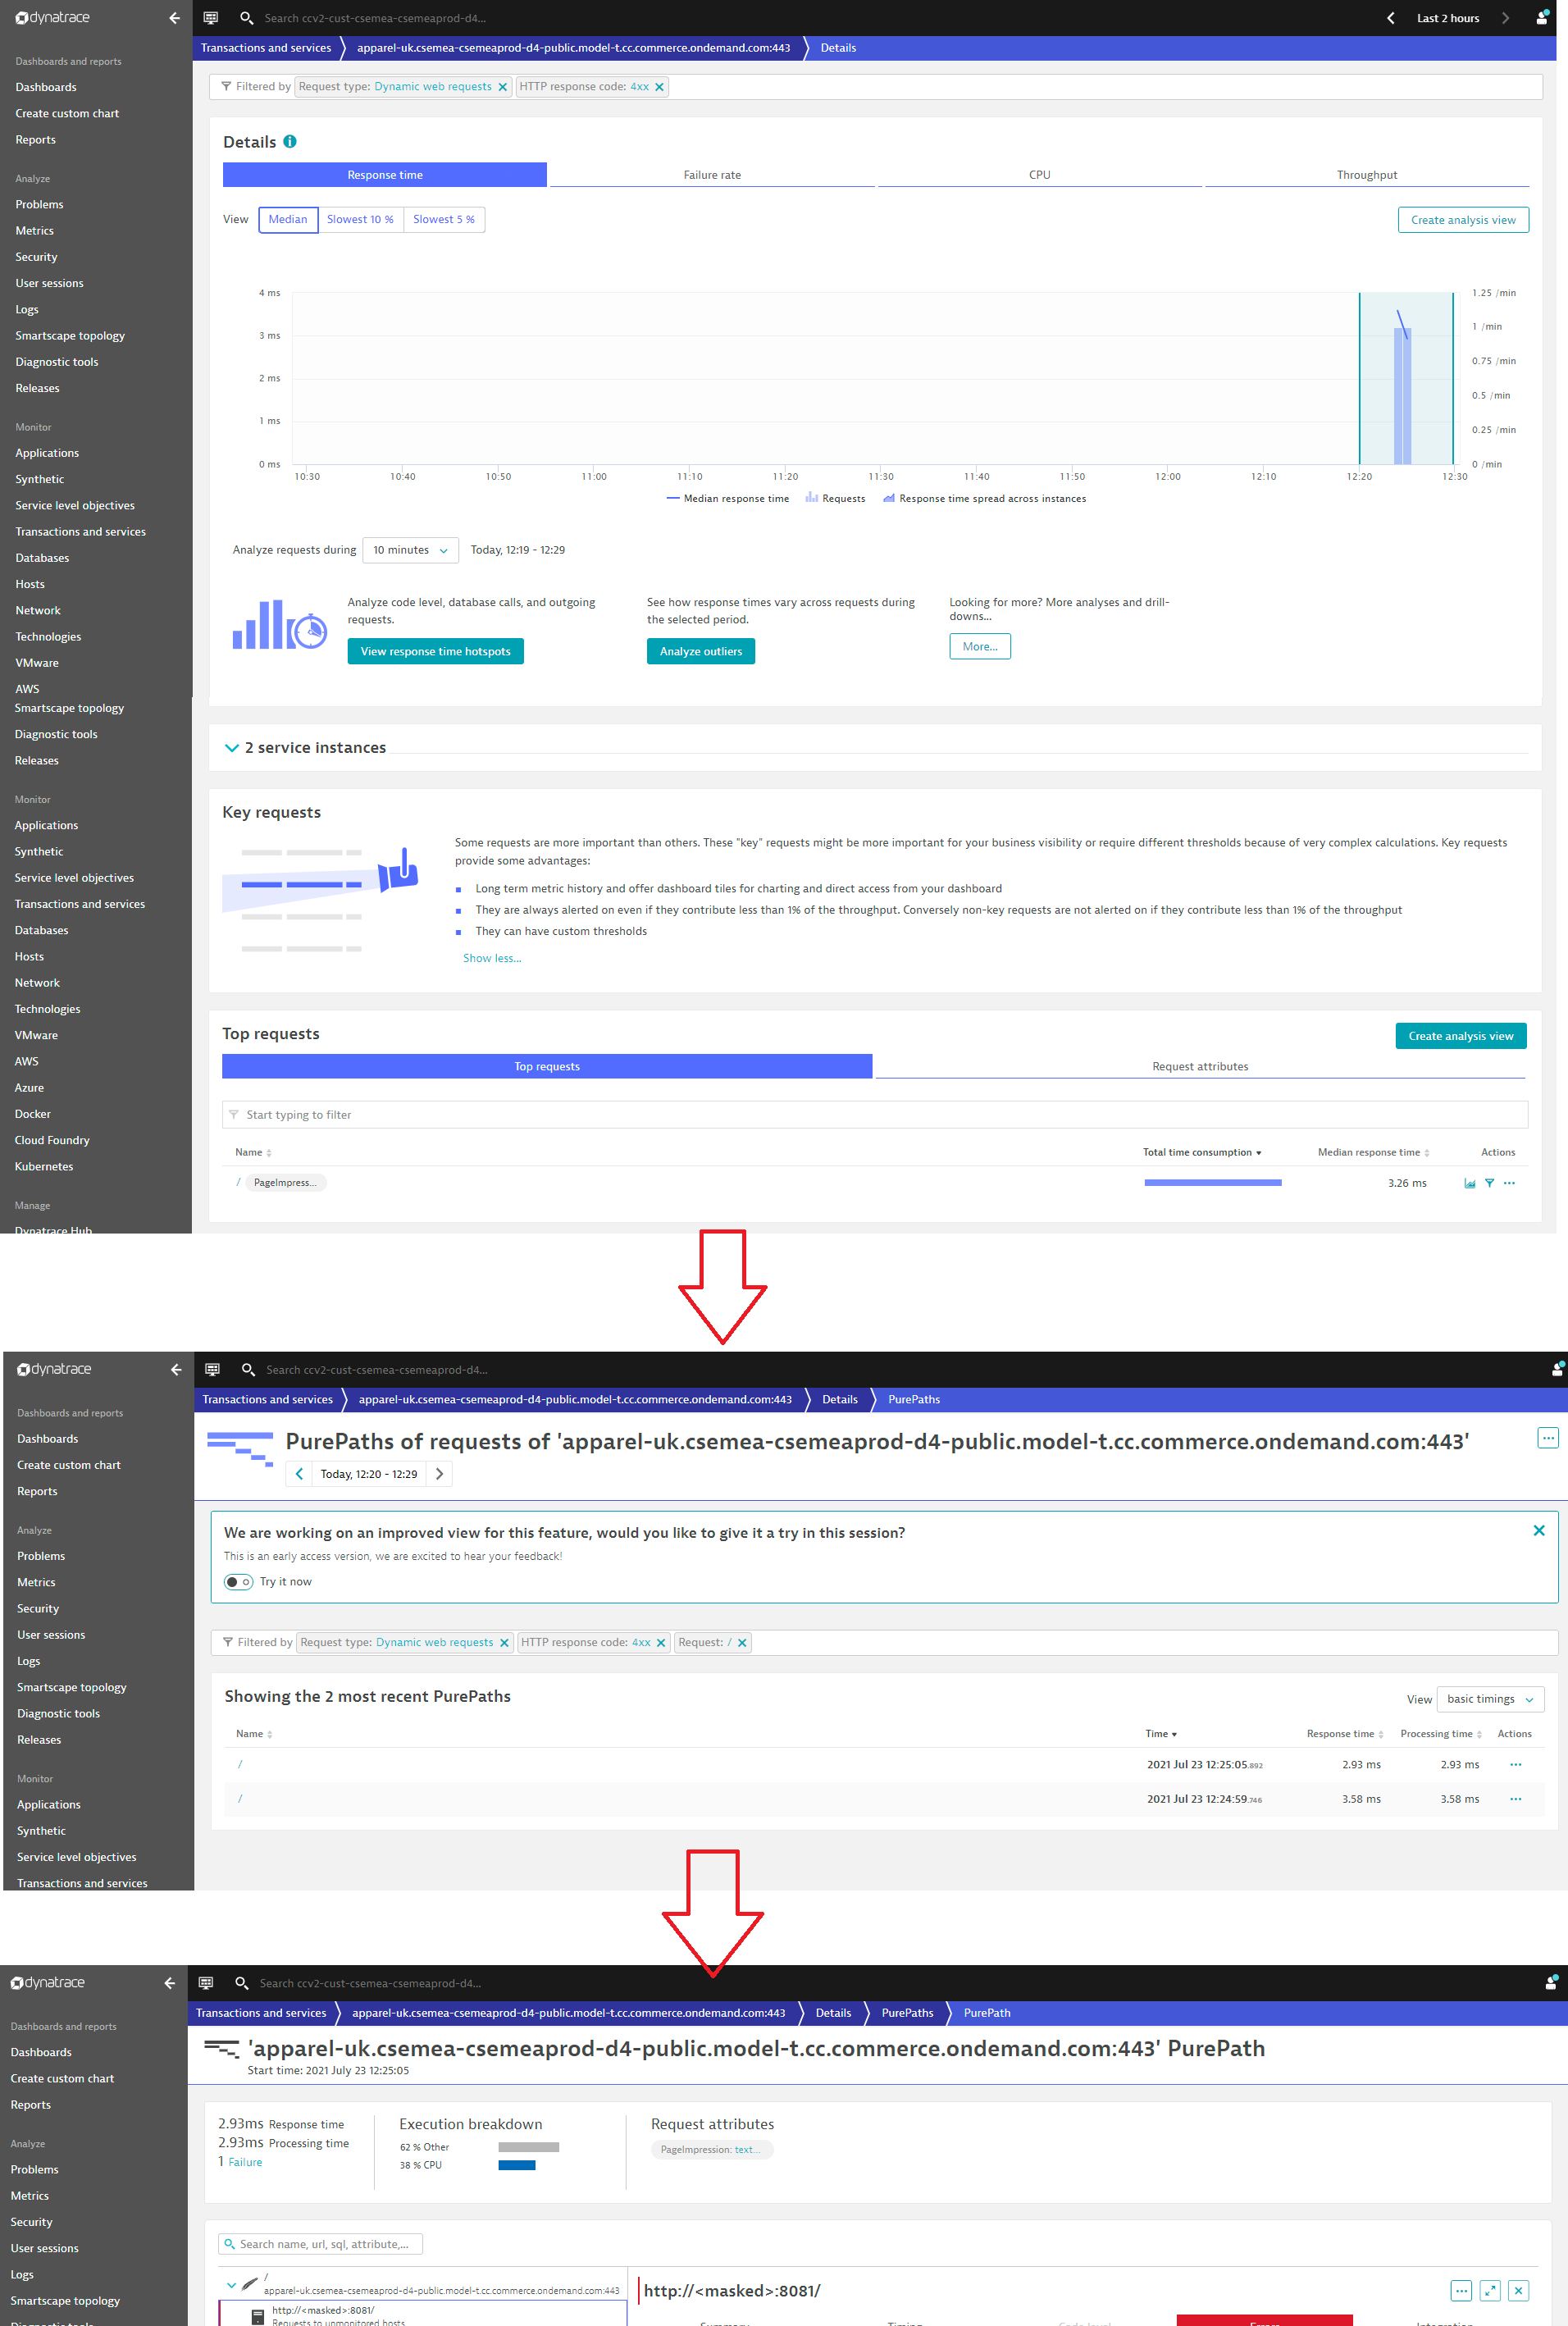The image size is (1568, 2326).
Task: Go to the previous timeframe before Last 2 hours
Action: (x=1391, y=18)
